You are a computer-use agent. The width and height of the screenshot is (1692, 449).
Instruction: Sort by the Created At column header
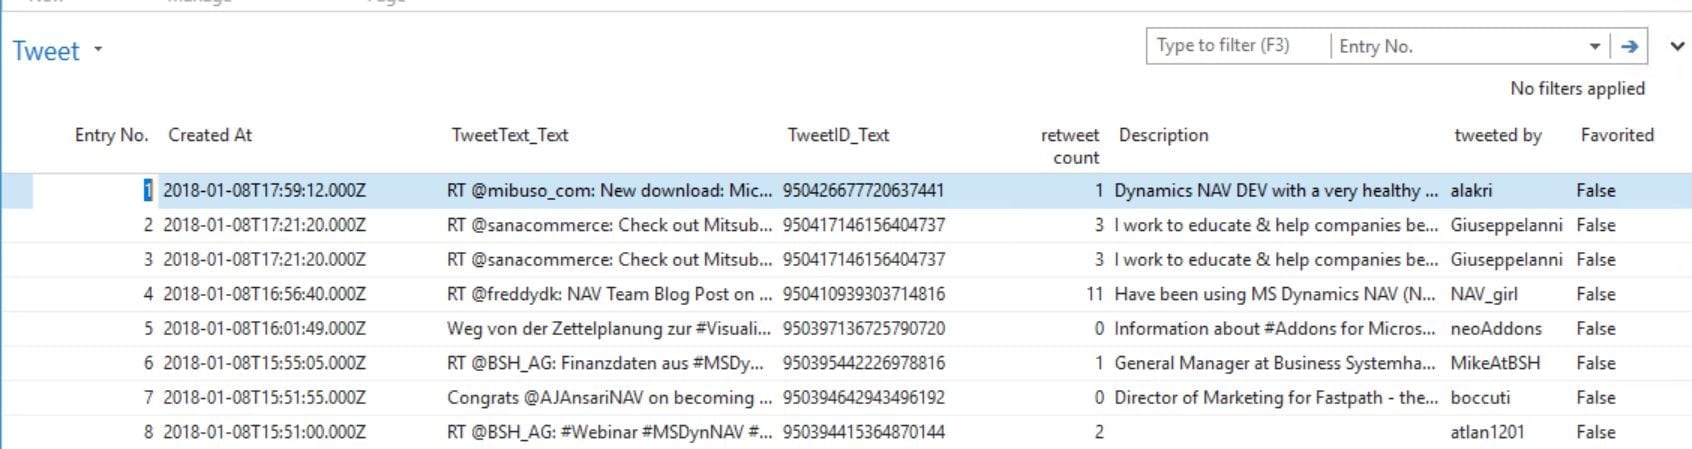coord(210,135)
